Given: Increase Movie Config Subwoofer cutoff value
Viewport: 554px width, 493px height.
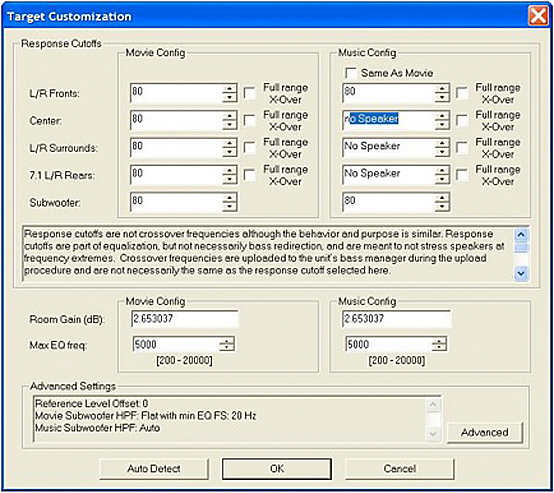Looking at the screenshot, I should pyautogui.click(x=230, y=197).
